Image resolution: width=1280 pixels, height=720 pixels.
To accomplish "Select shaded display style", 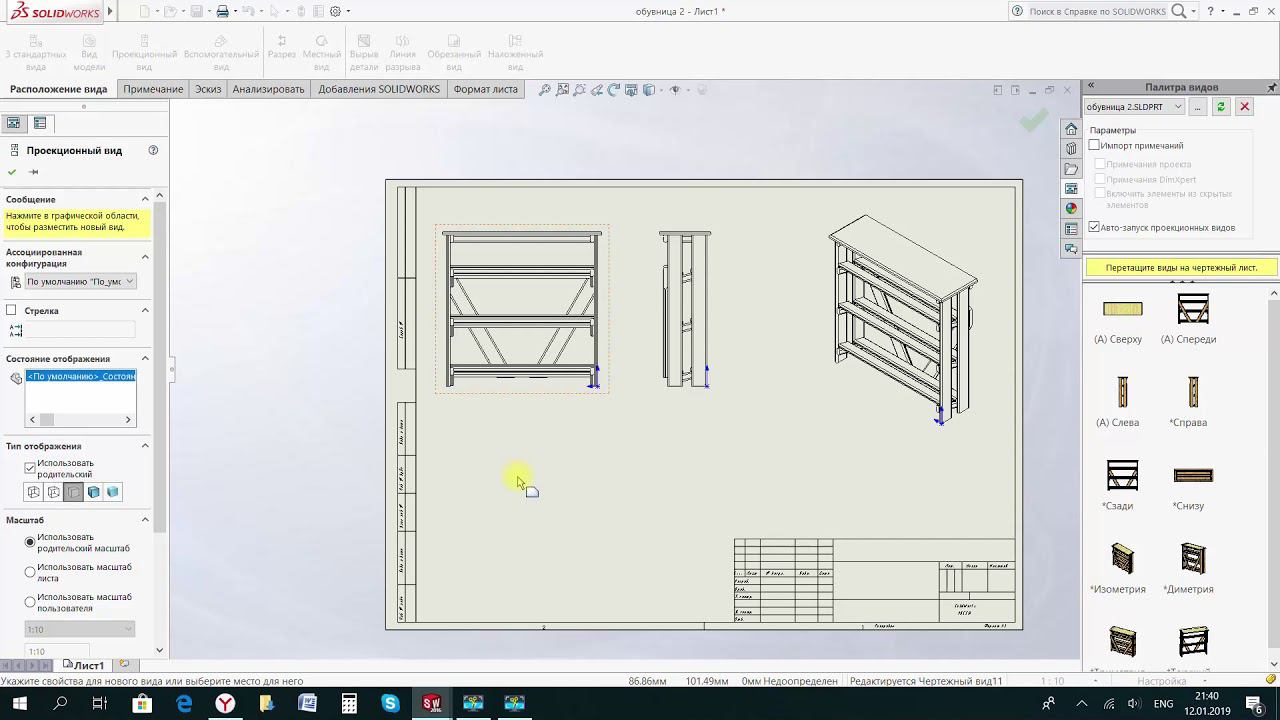I will [x=113, y=492].
